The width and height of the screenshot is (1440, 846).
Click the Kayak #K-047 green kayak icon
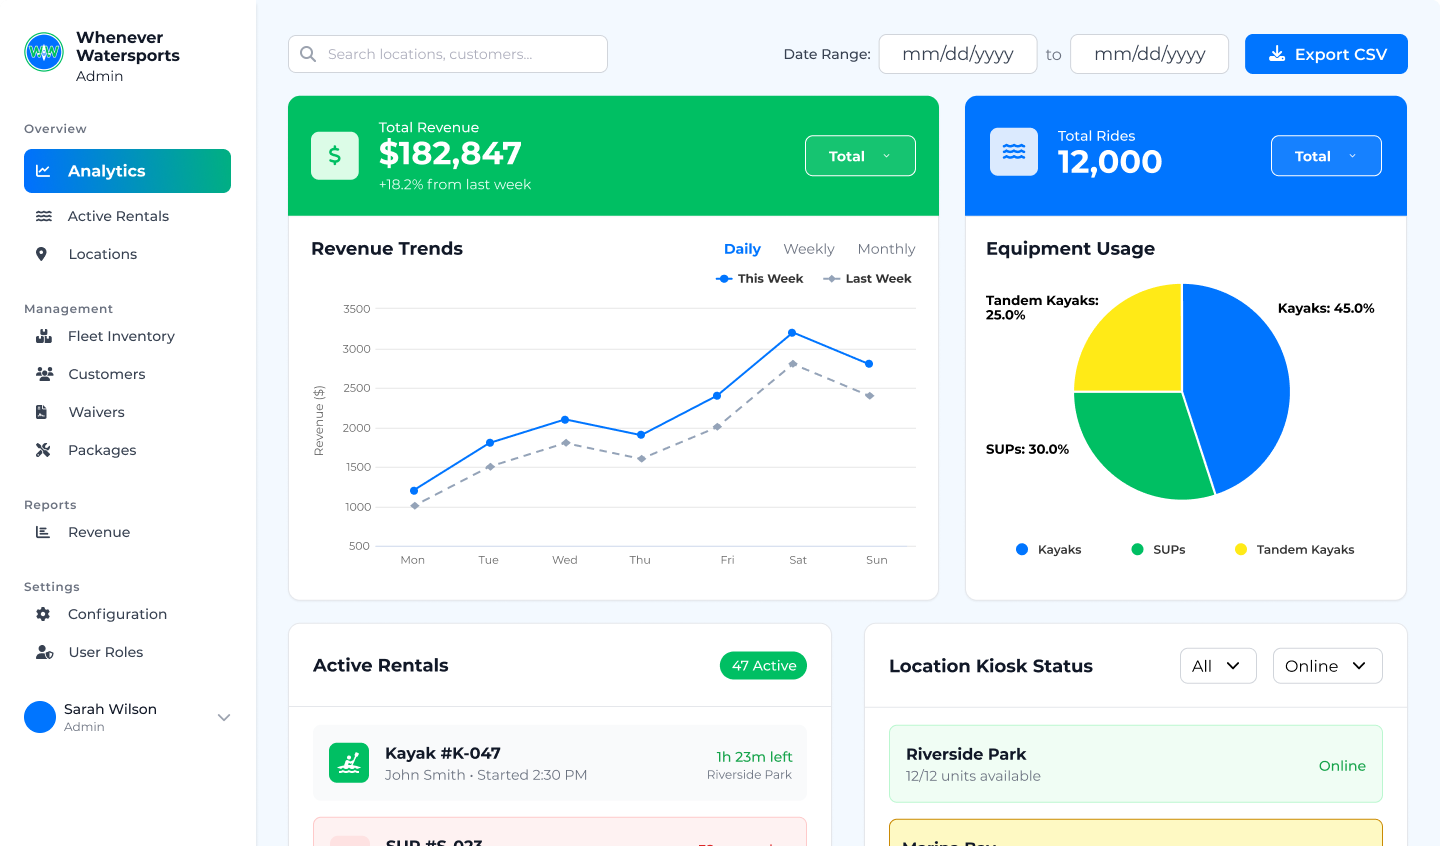click(349, 763)
